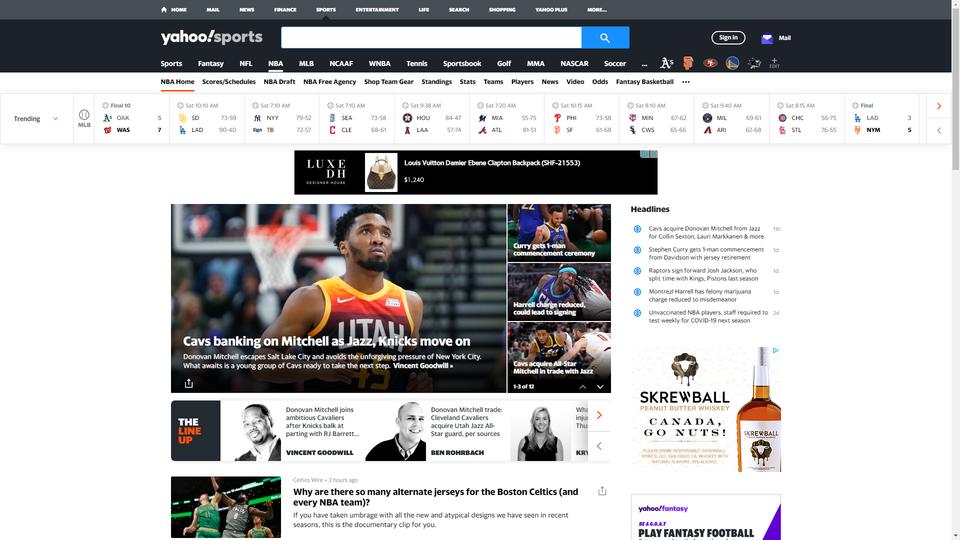The width and height of the screenshot is (960, 540).
Task: Open Ben Rohrbach's Donovan Mitchell trade column
Action: tap(437, 430)
